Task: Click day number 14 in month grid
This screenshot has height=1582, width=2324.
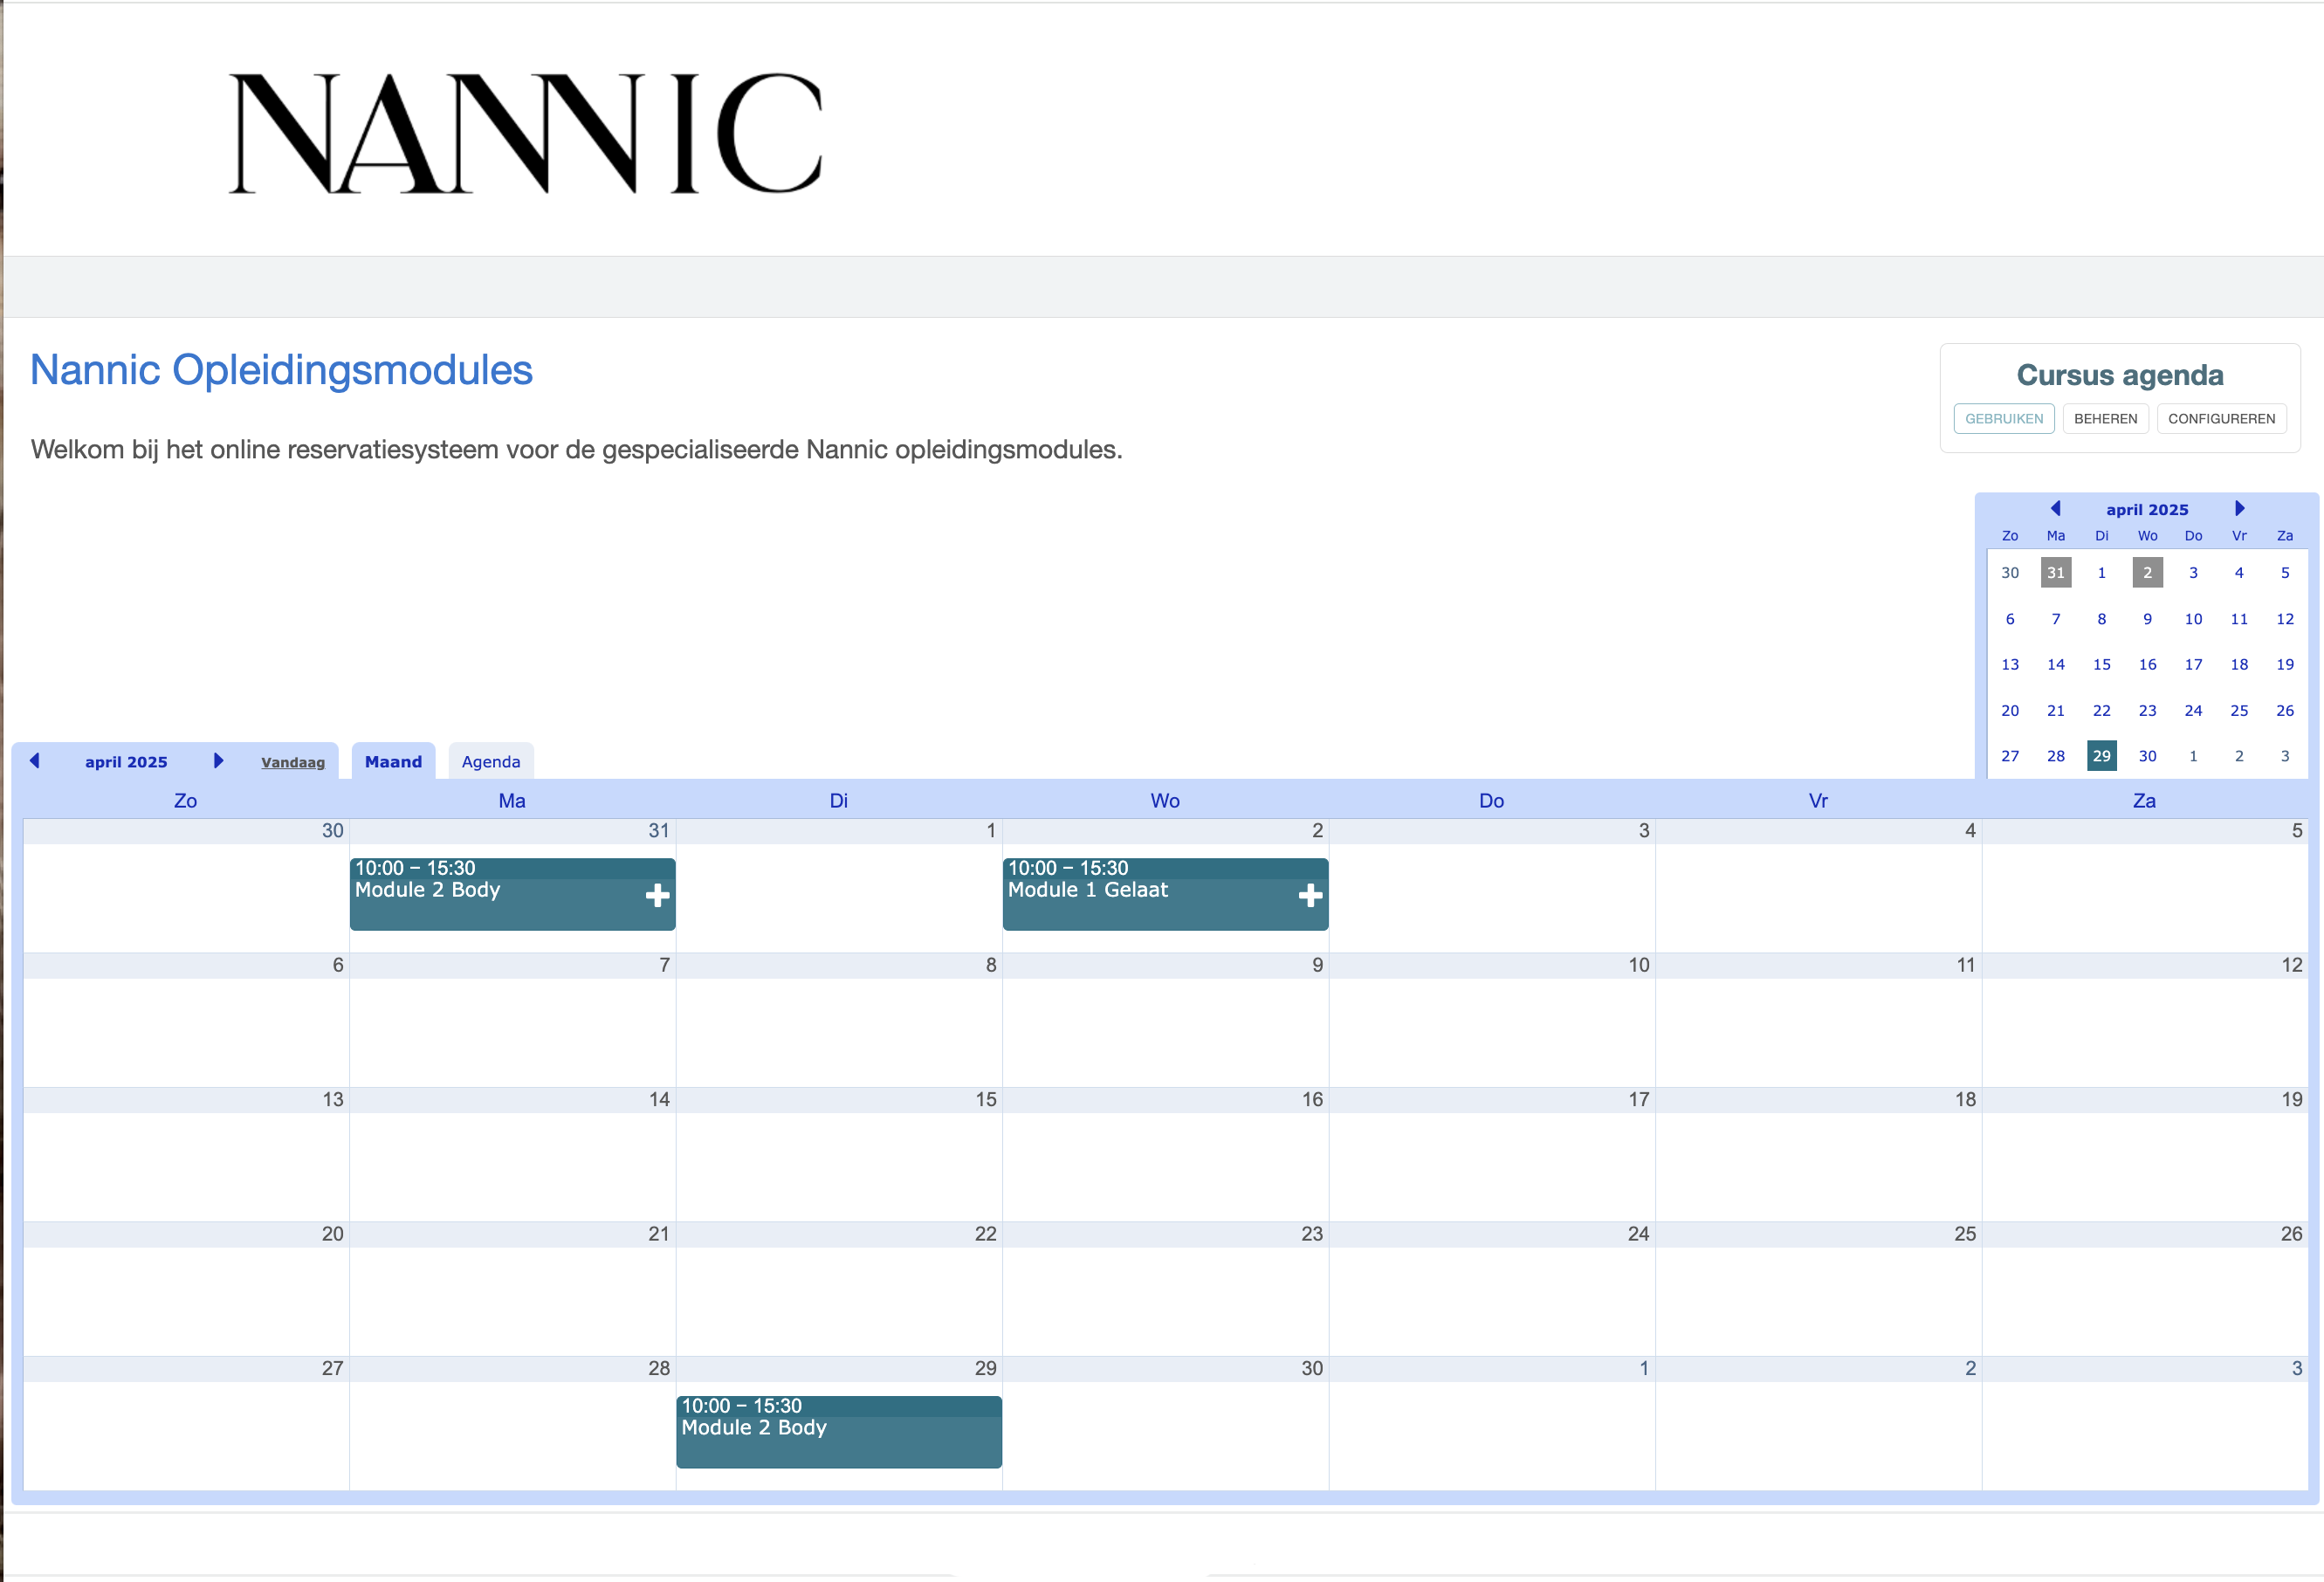Action: click(659, 1099)
